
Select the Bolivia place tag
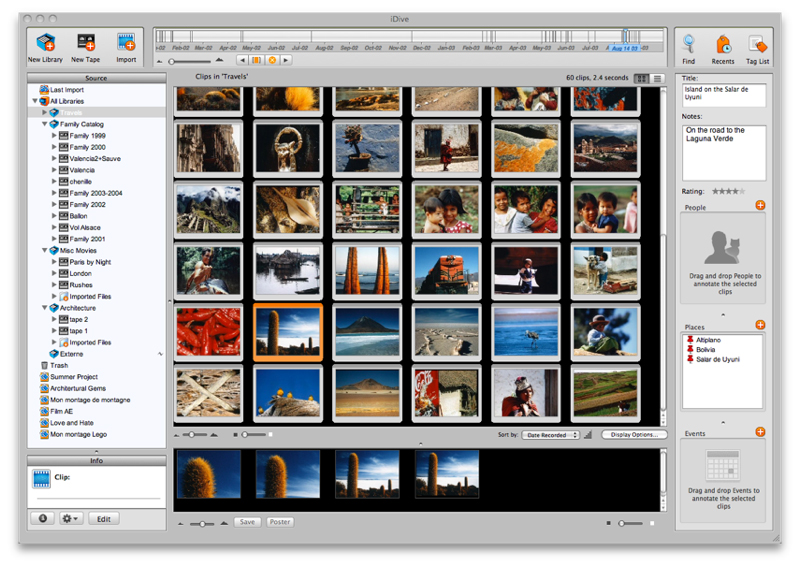pos(706,350)
